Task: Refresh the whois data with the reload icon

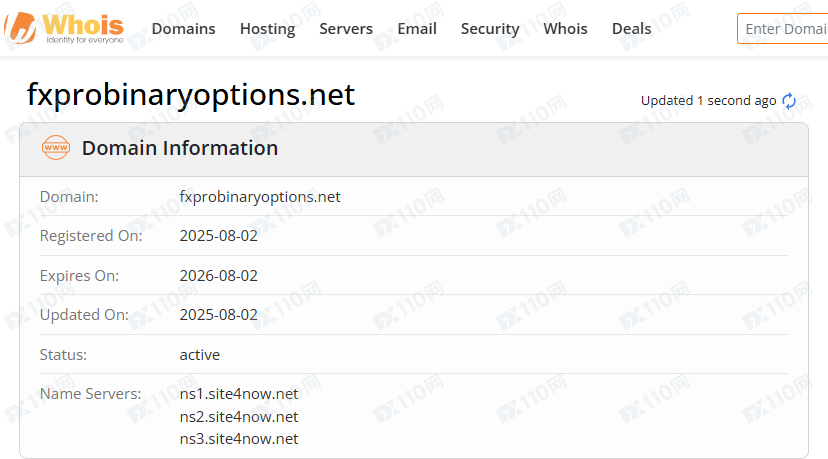Action: click(789, 101)
